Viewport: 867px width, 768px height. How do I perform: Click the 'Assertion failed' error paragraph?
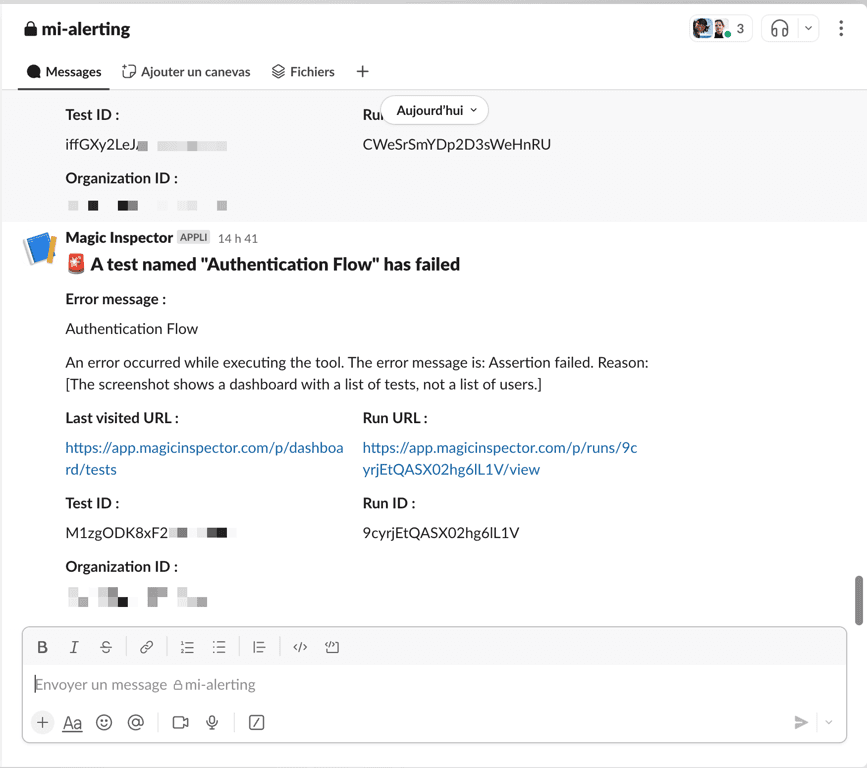coord(357,373)
